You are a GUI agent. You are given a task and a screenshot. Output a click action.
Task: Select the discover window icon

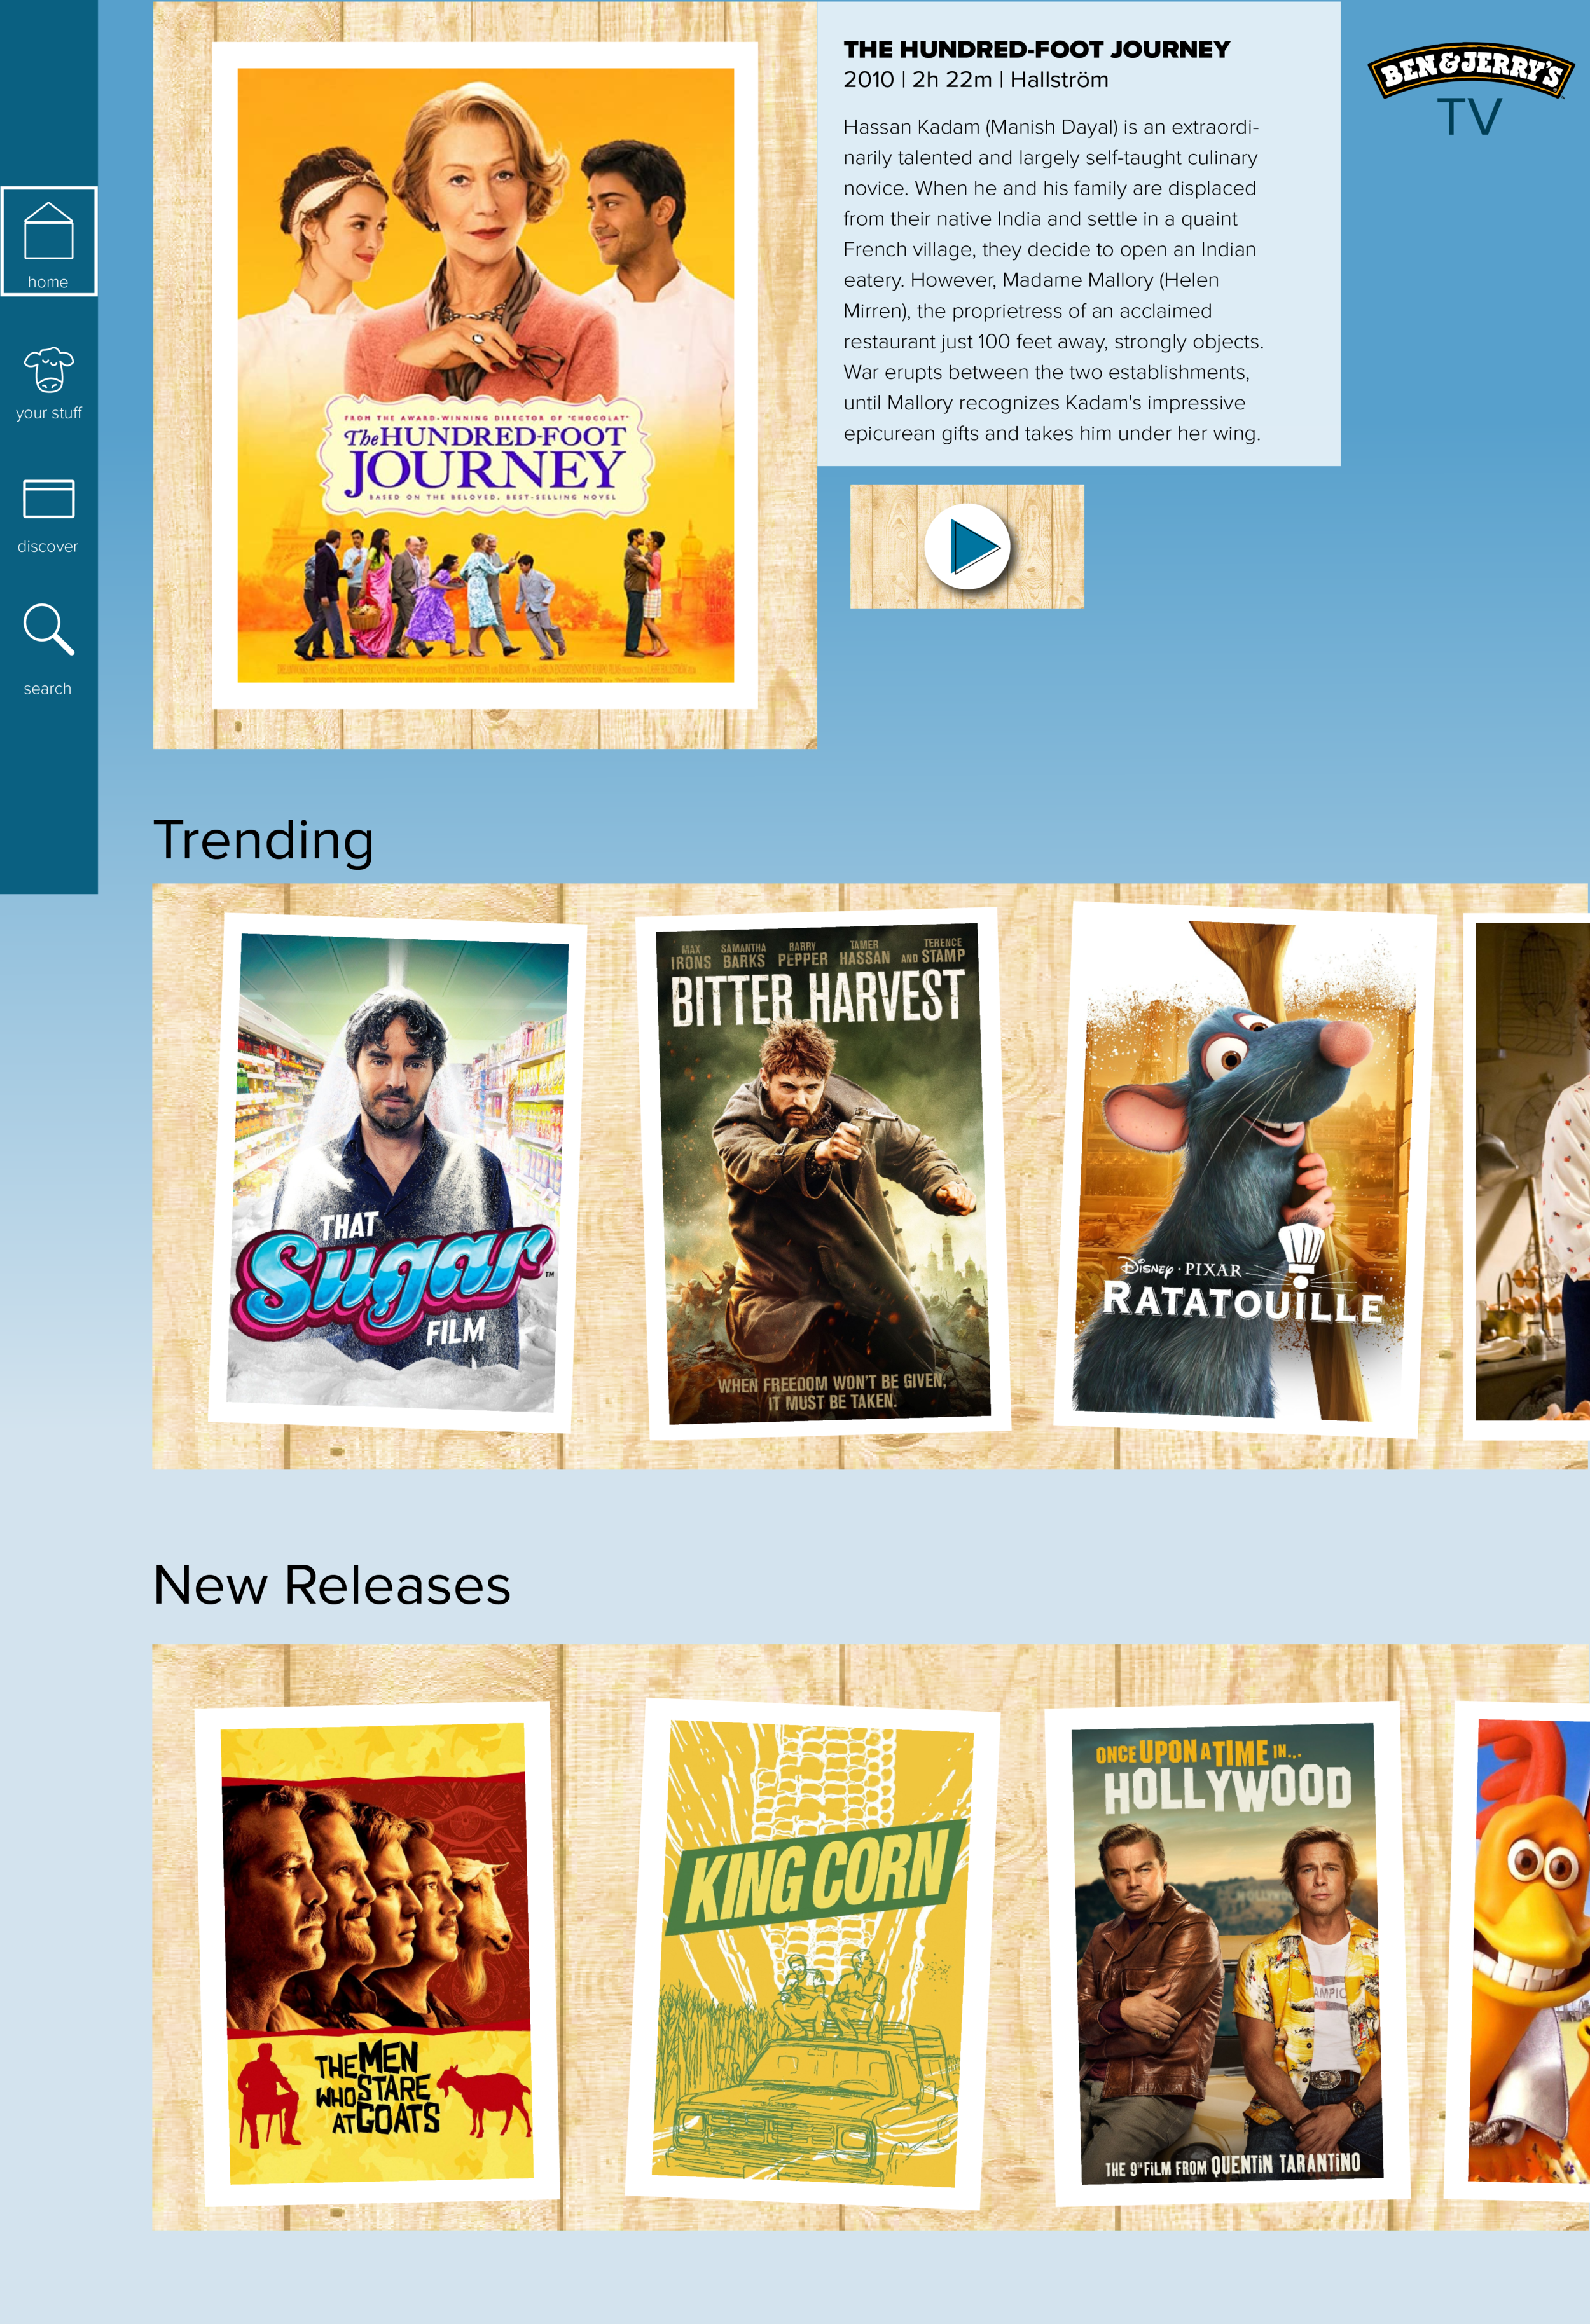click(x=48, y=498)
